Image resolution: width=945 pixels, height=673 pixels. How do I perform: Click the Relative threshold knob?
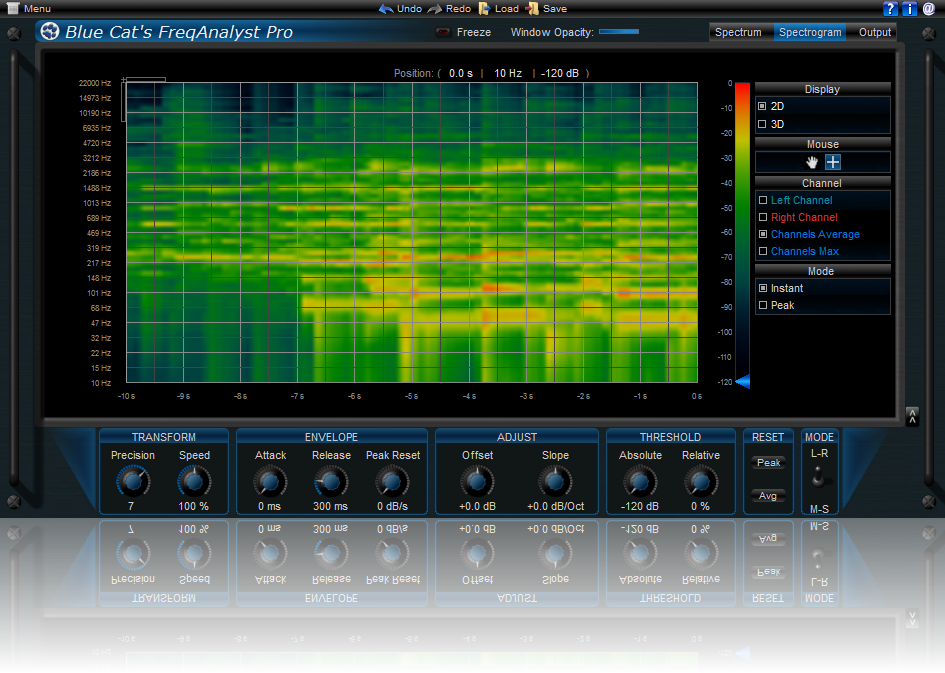click(700, 481)
